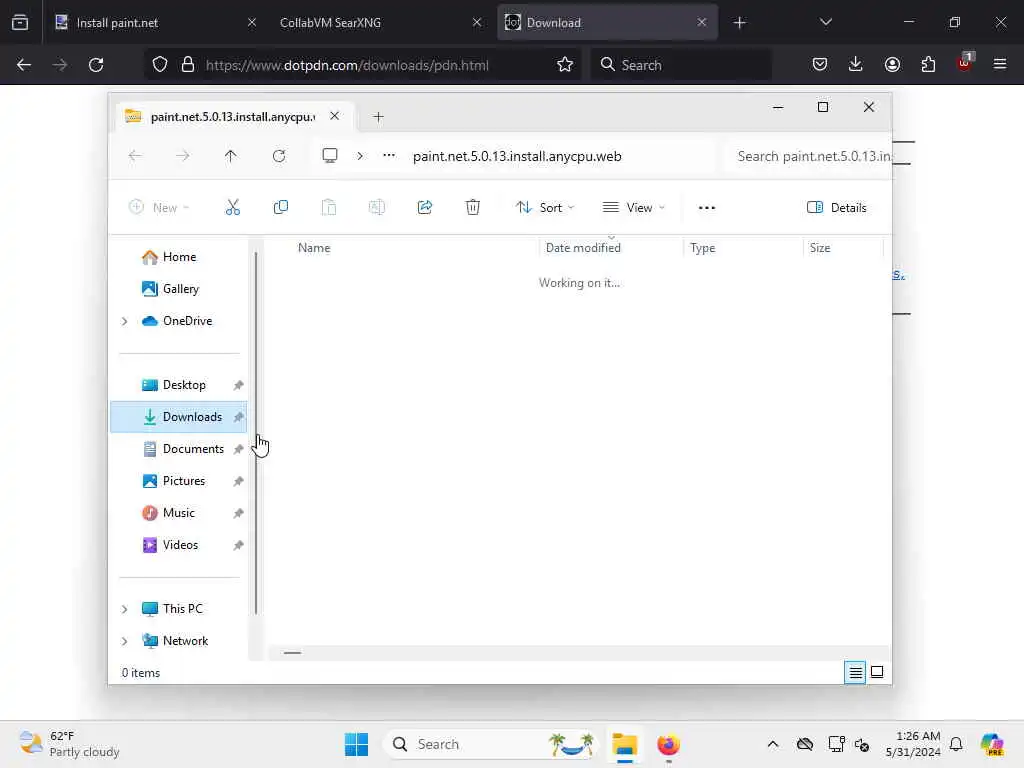1024x768 pixels.
Task: Switch to details list view in status bar
Action: pyautogui.click(x=855, y=672)
